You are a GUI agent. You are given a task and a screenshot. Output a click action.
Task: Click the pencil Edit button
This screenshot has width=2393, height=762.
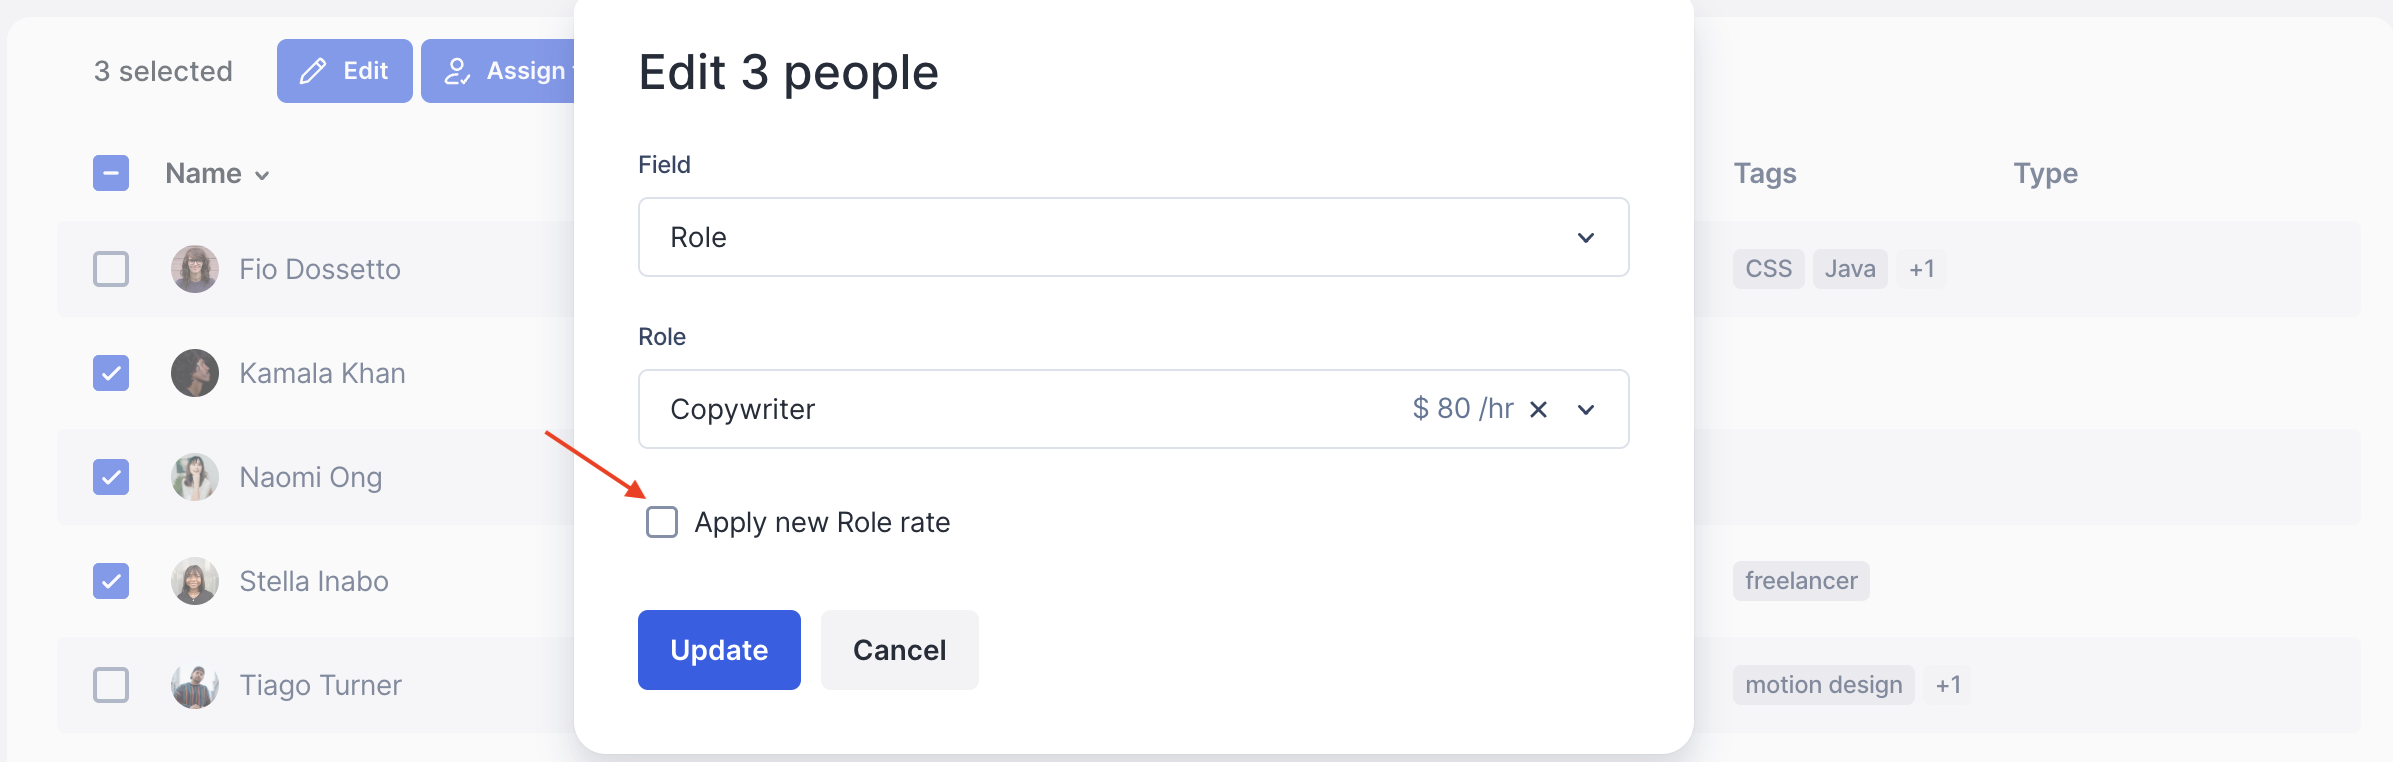[x=344, y=71]
